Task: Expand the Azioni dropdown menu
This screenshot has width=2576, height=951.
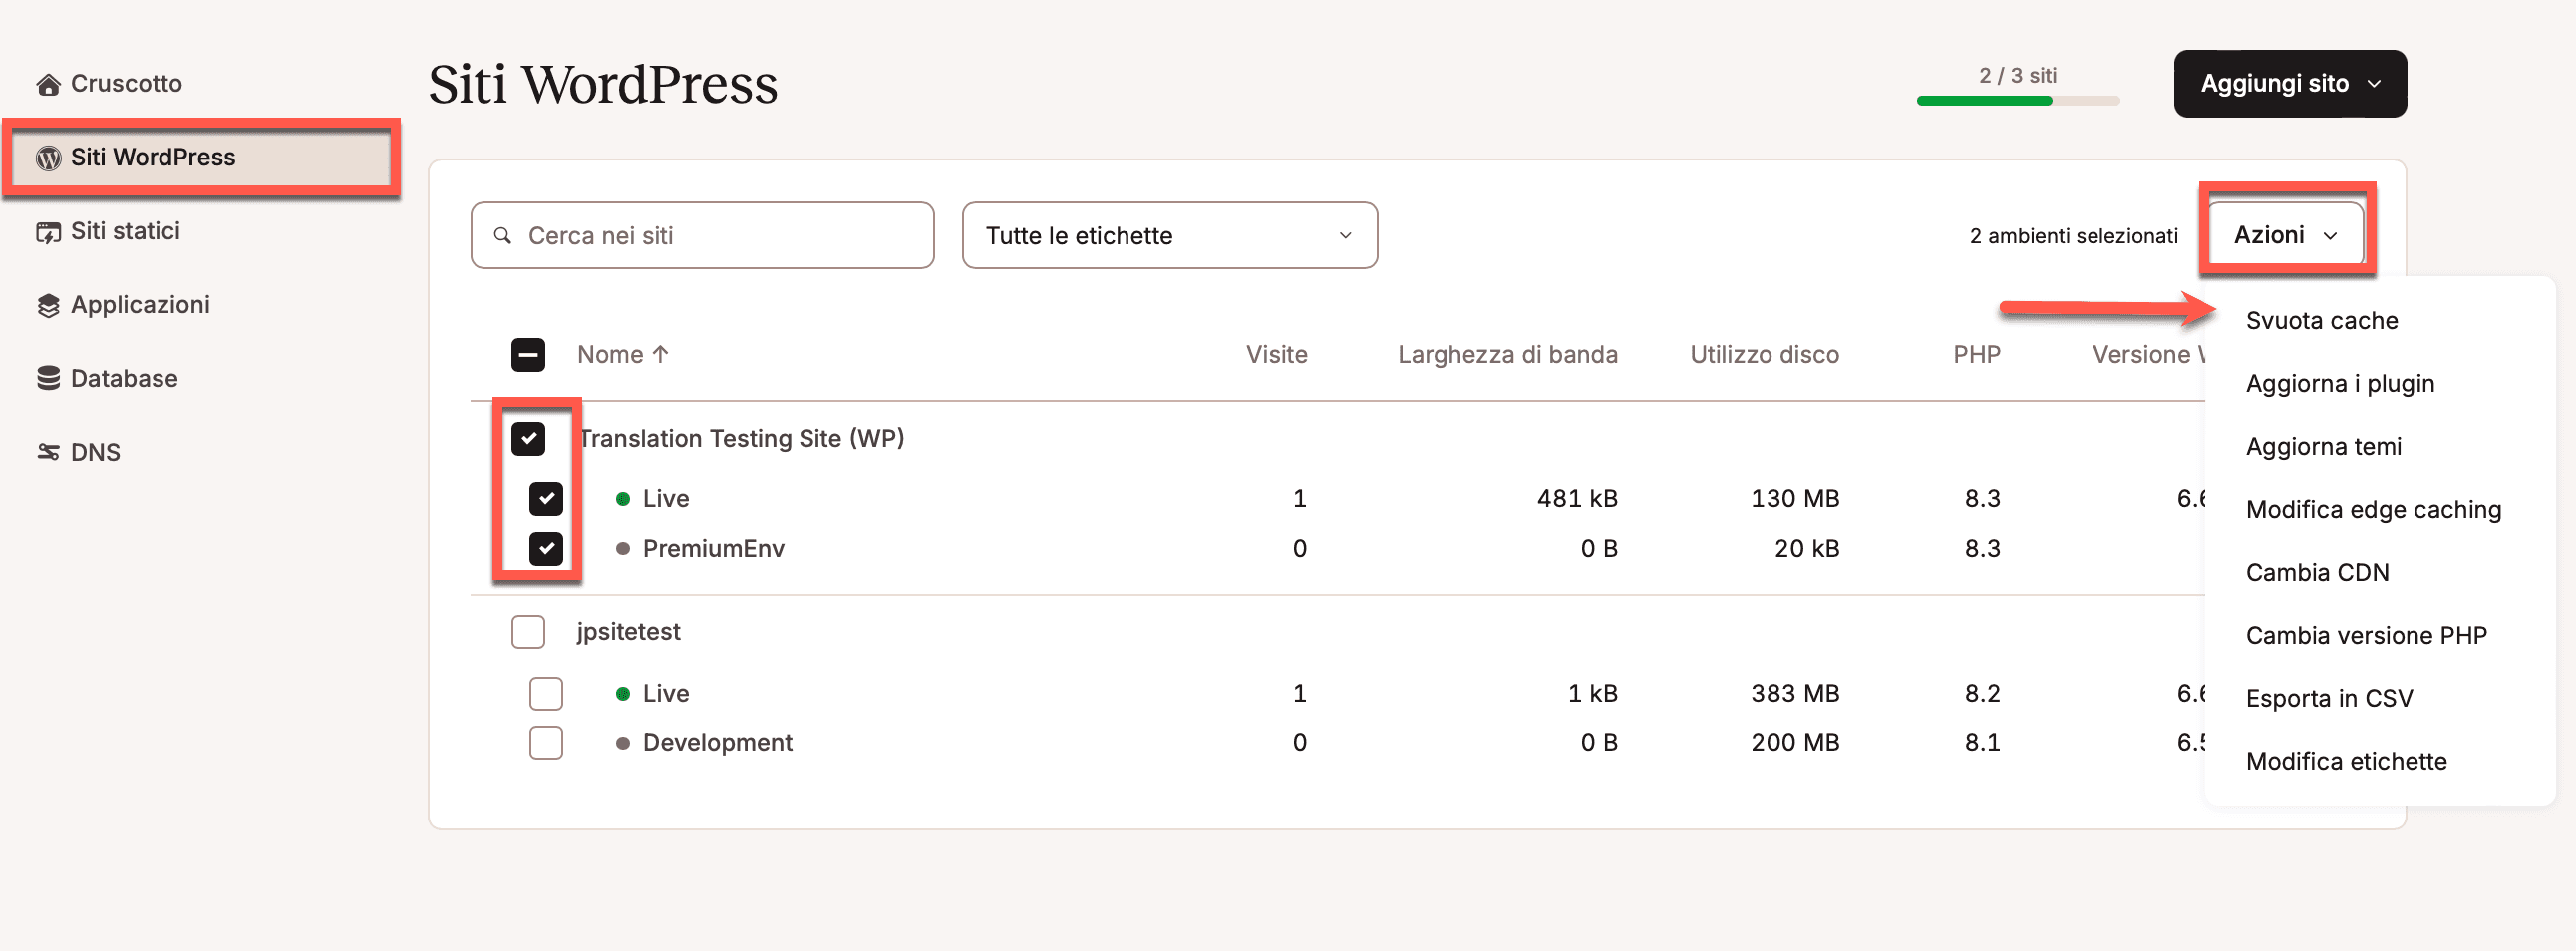Action: (x=2285, y=236)
